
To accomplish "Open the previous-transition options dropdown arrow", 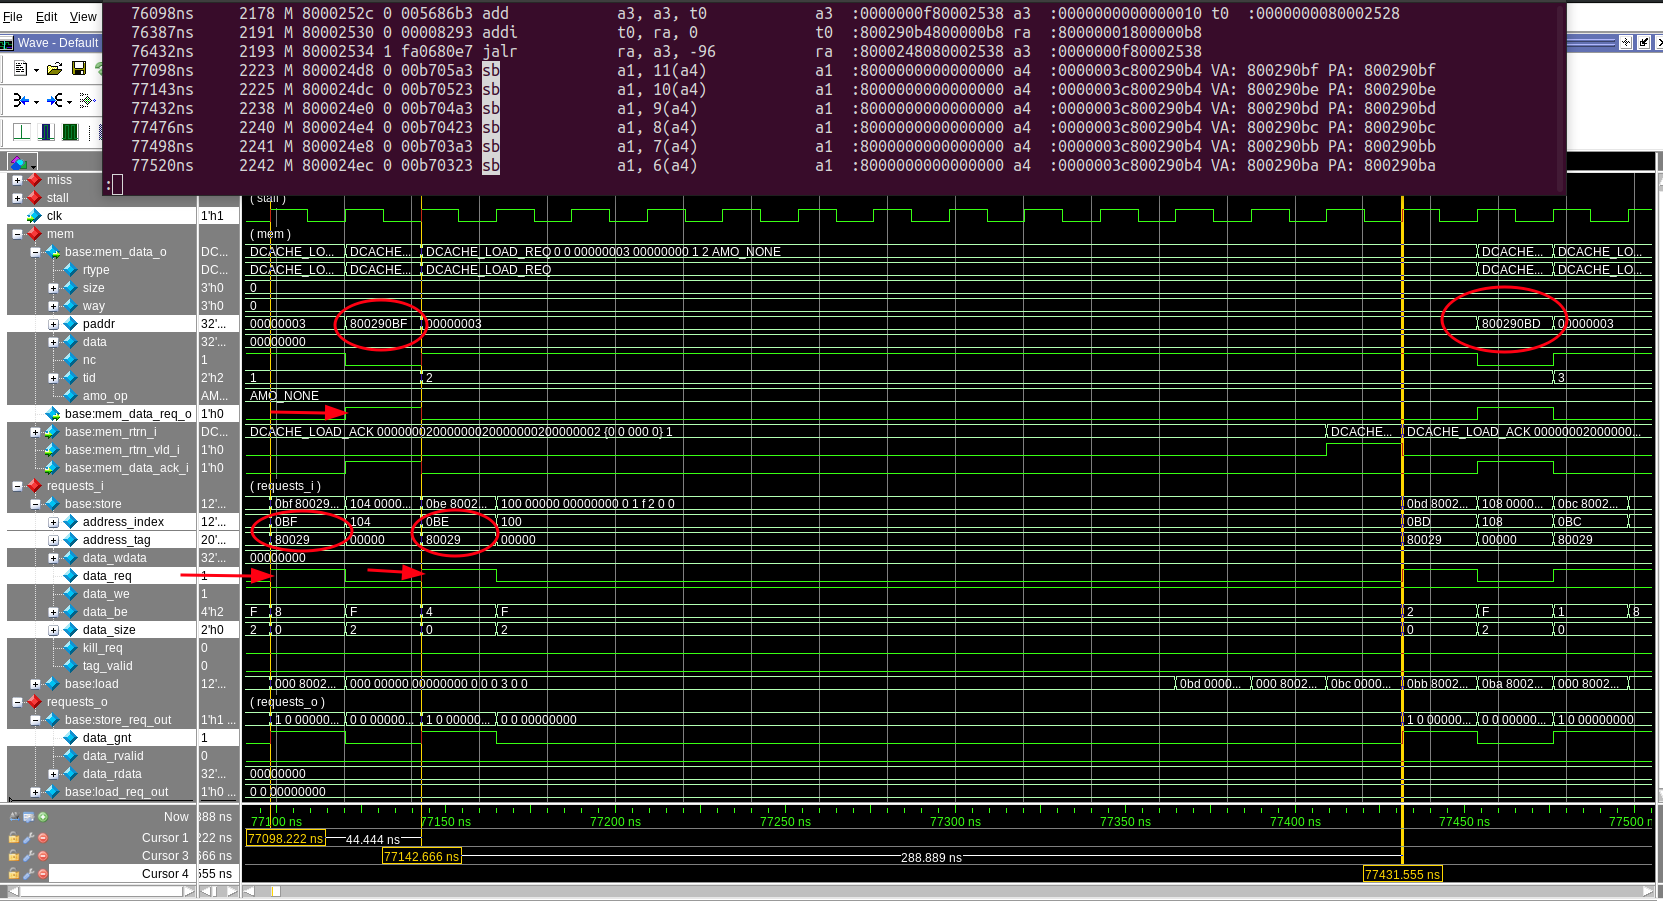I will tap(36, 101).
